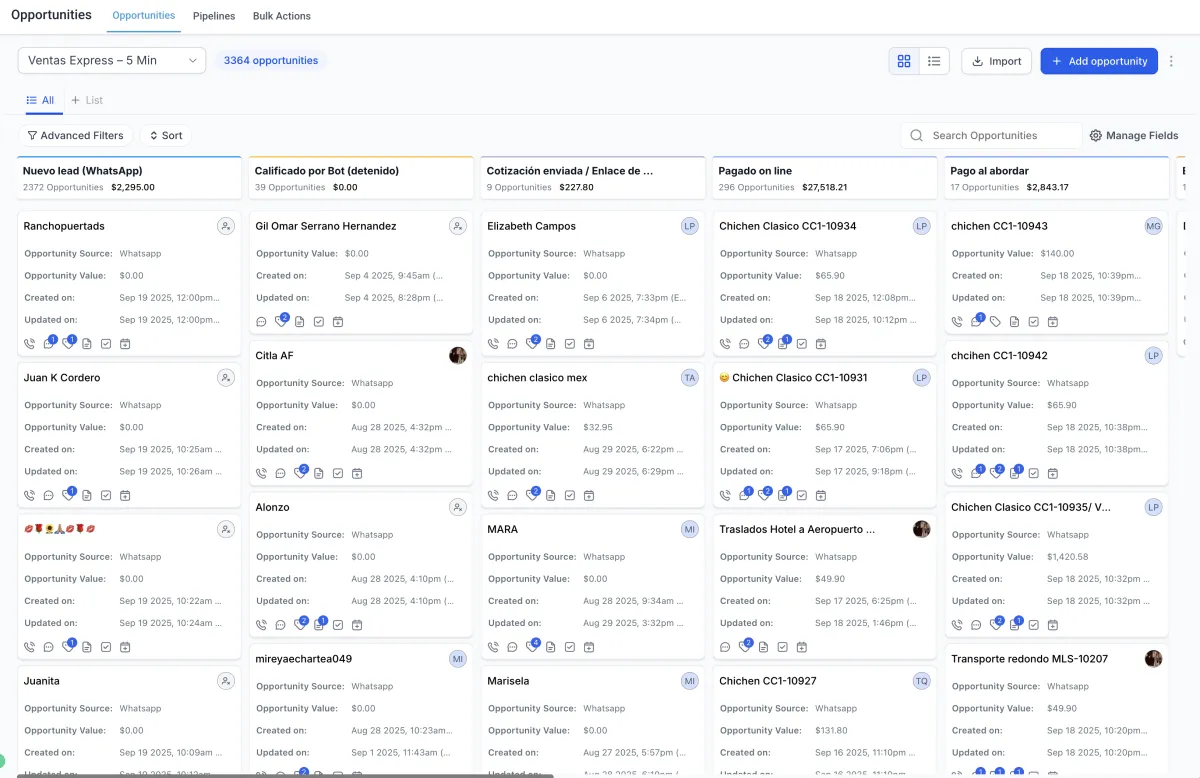Switch to list view
This screenshot has width=1200, height=778.
coord(934,61)
